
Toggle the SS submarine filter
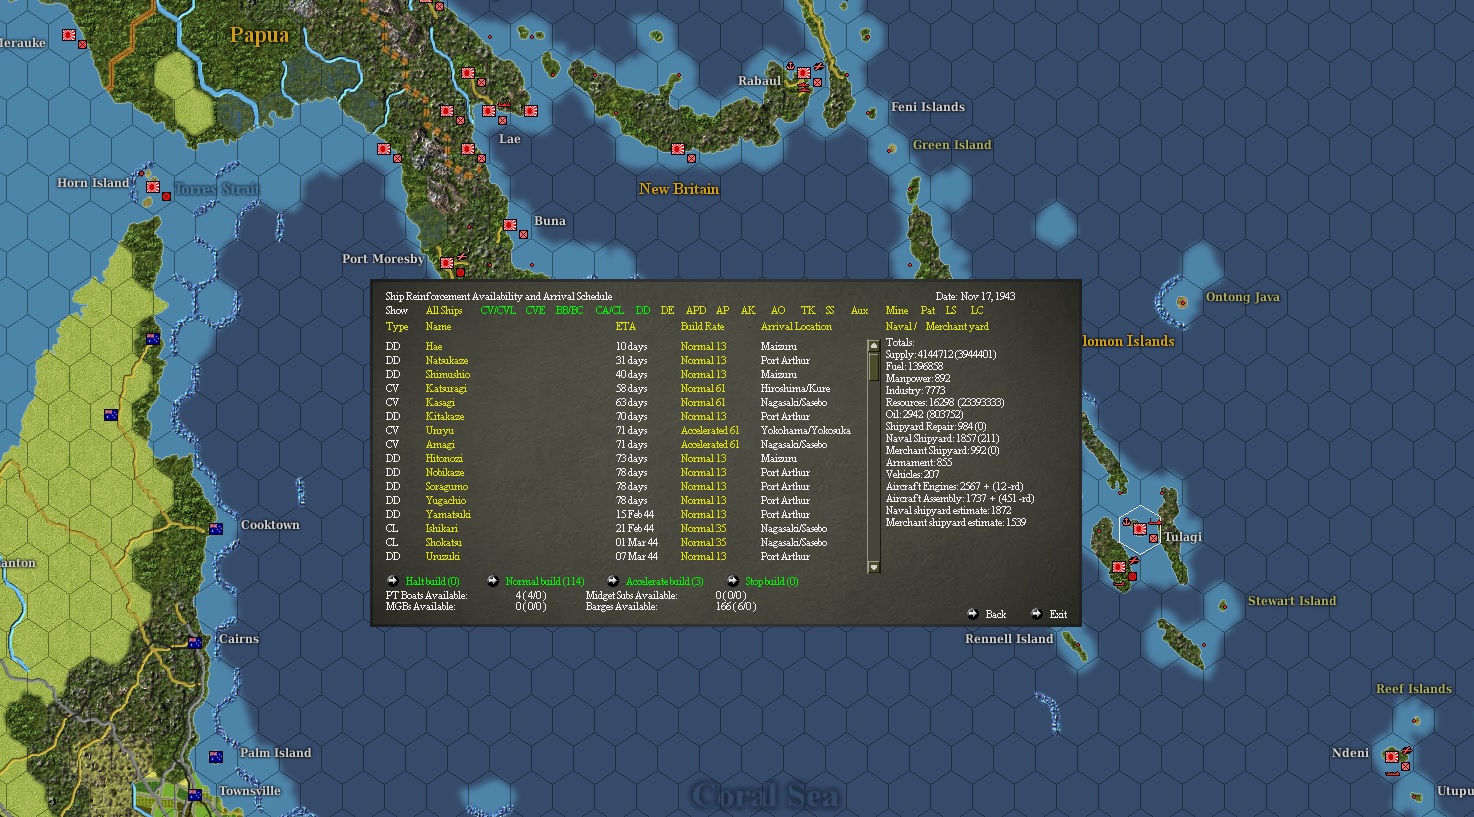(x=830, y=311)
